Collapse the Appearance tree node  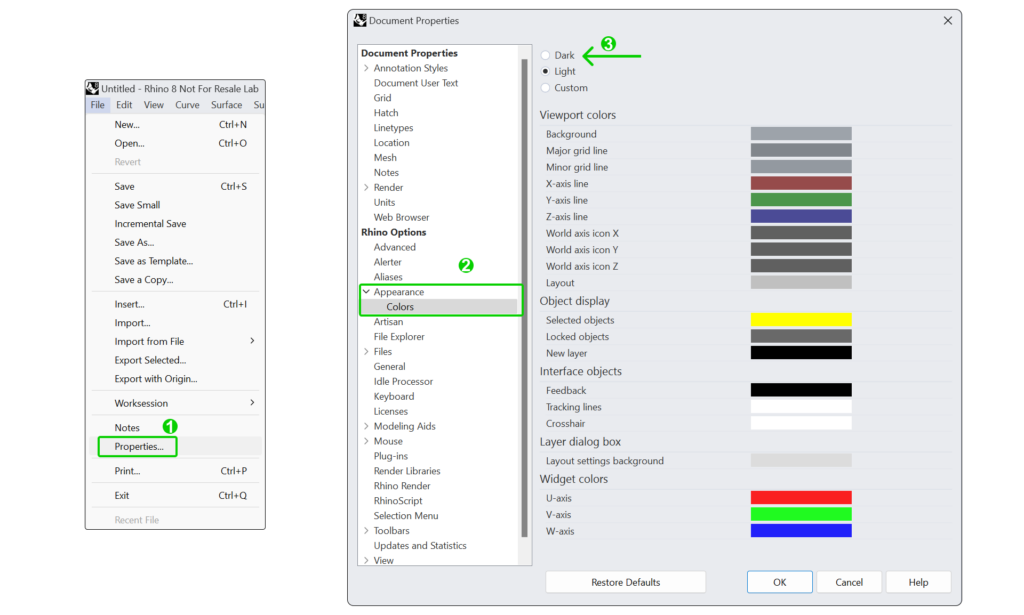[x=366, y=292]
